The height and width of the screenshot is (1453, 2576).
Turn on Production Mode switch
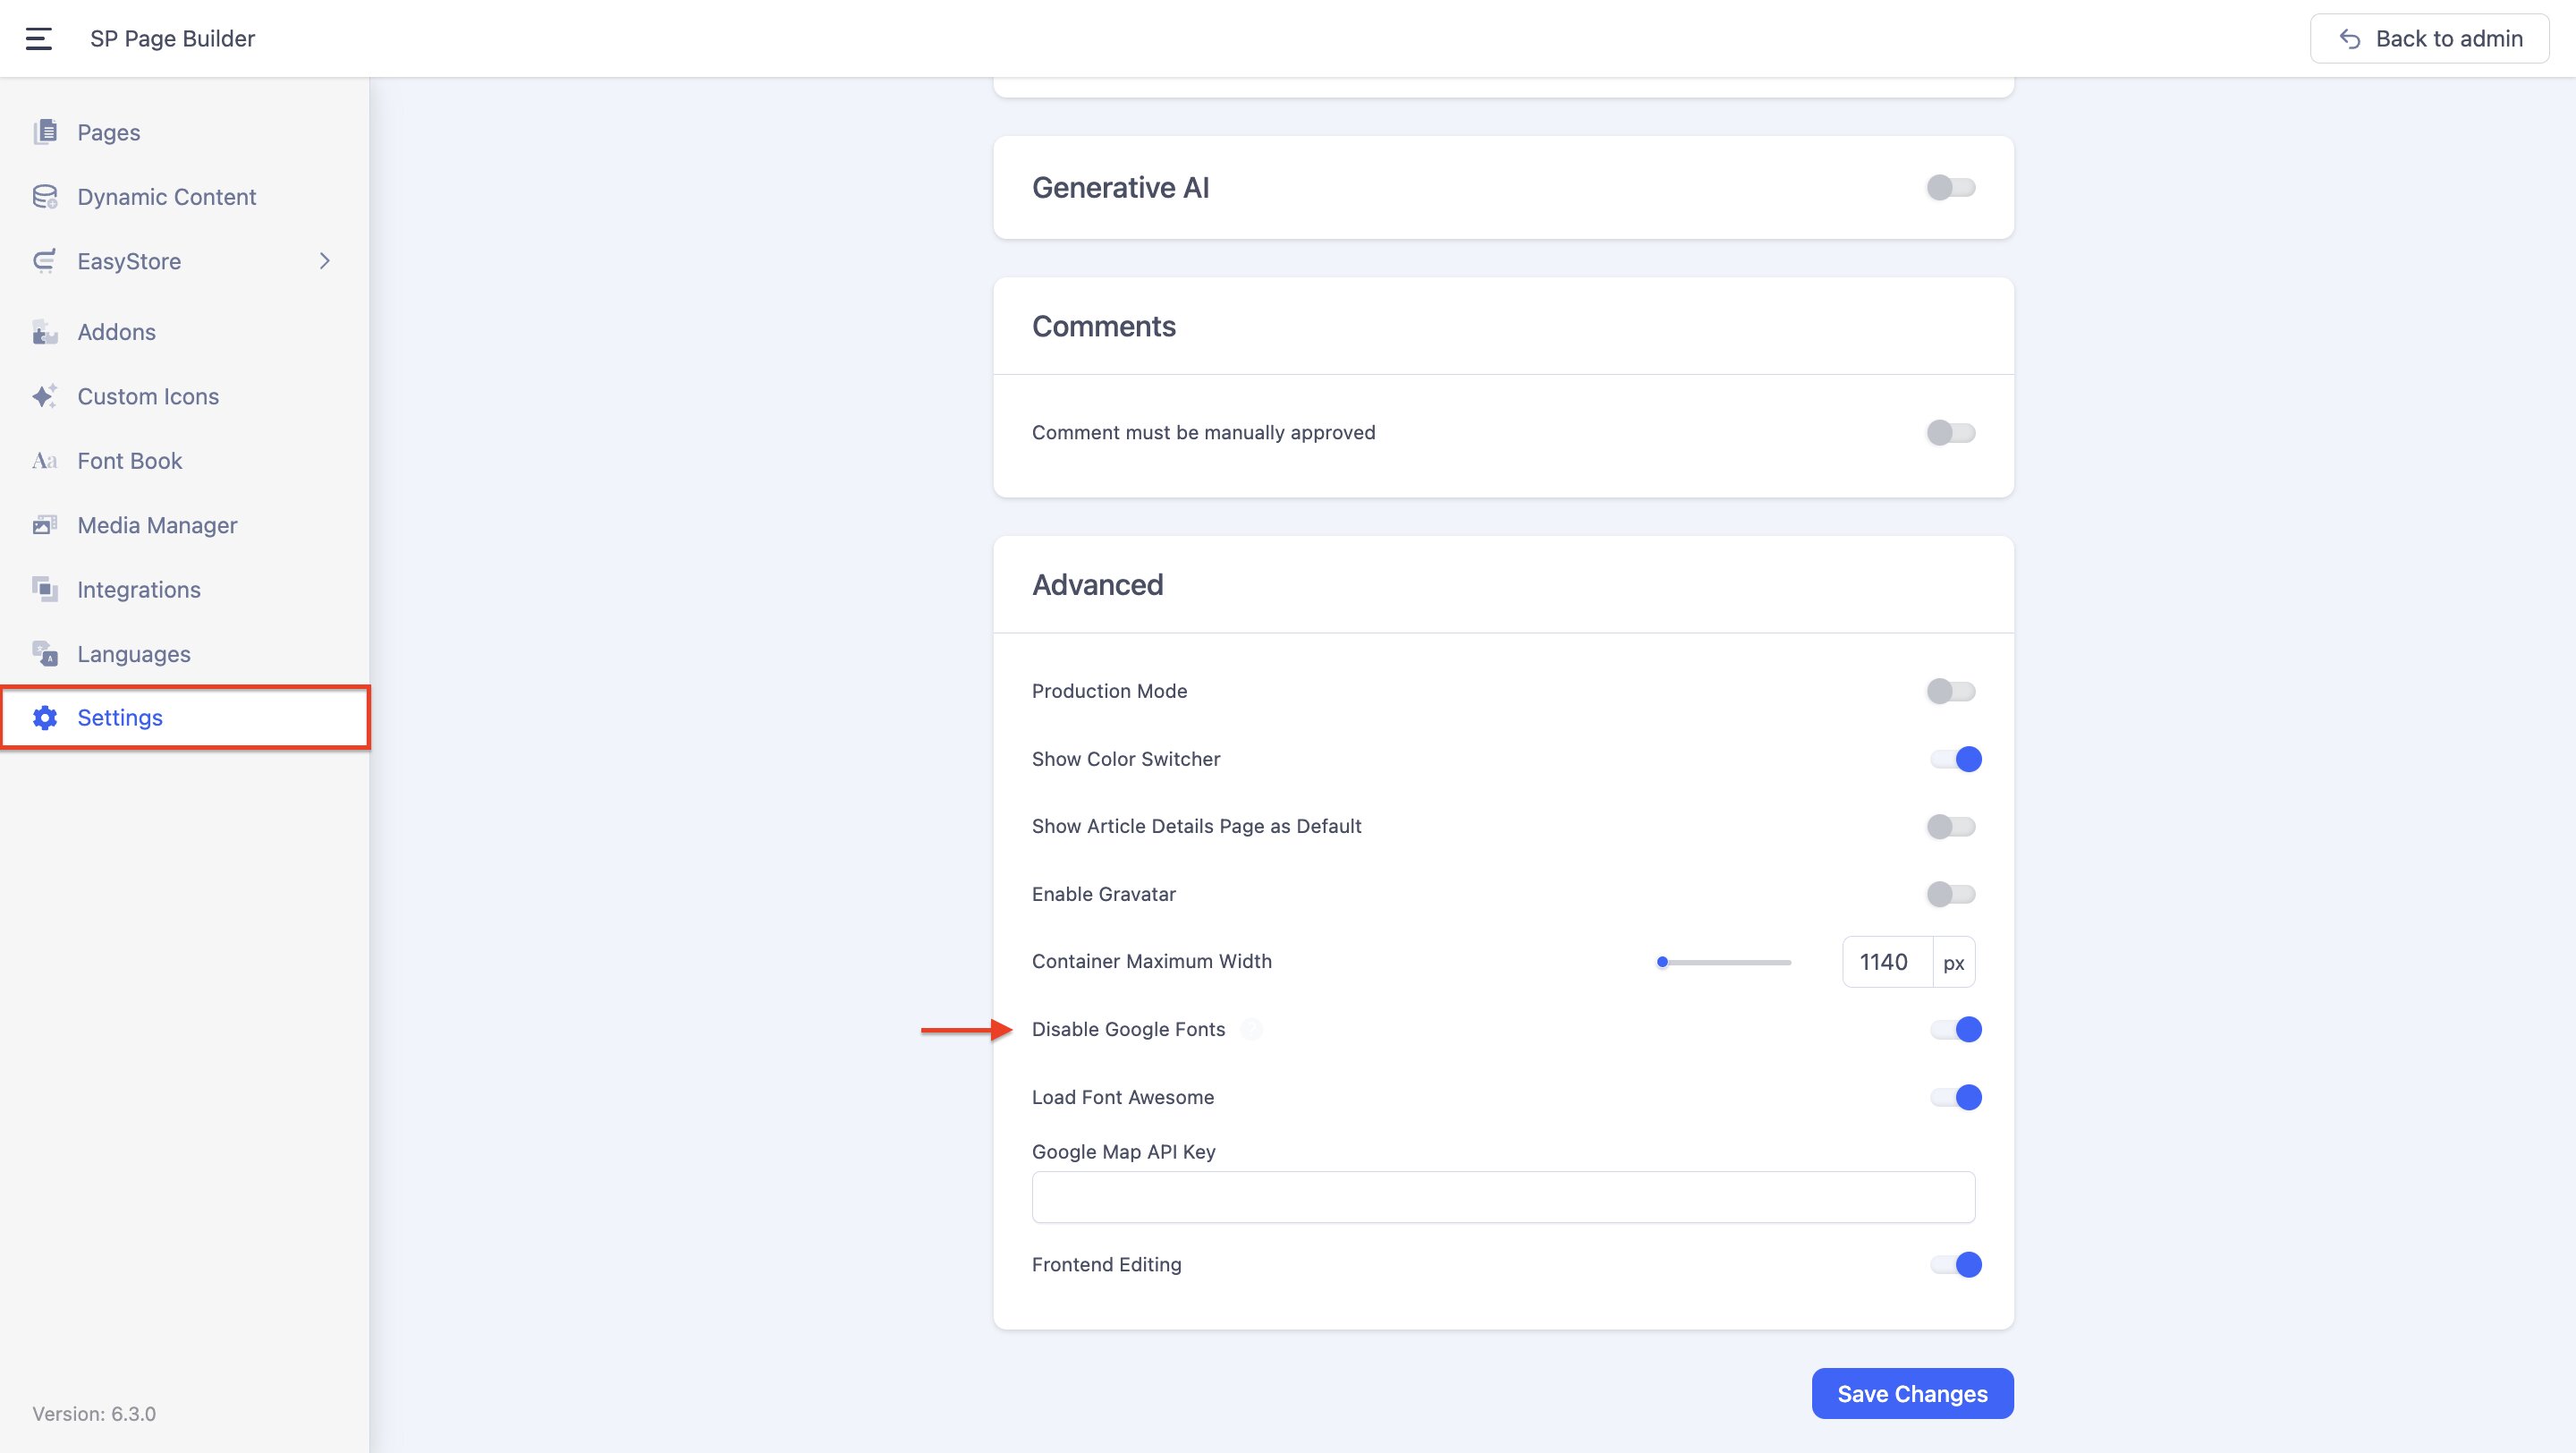[1950, 691]
